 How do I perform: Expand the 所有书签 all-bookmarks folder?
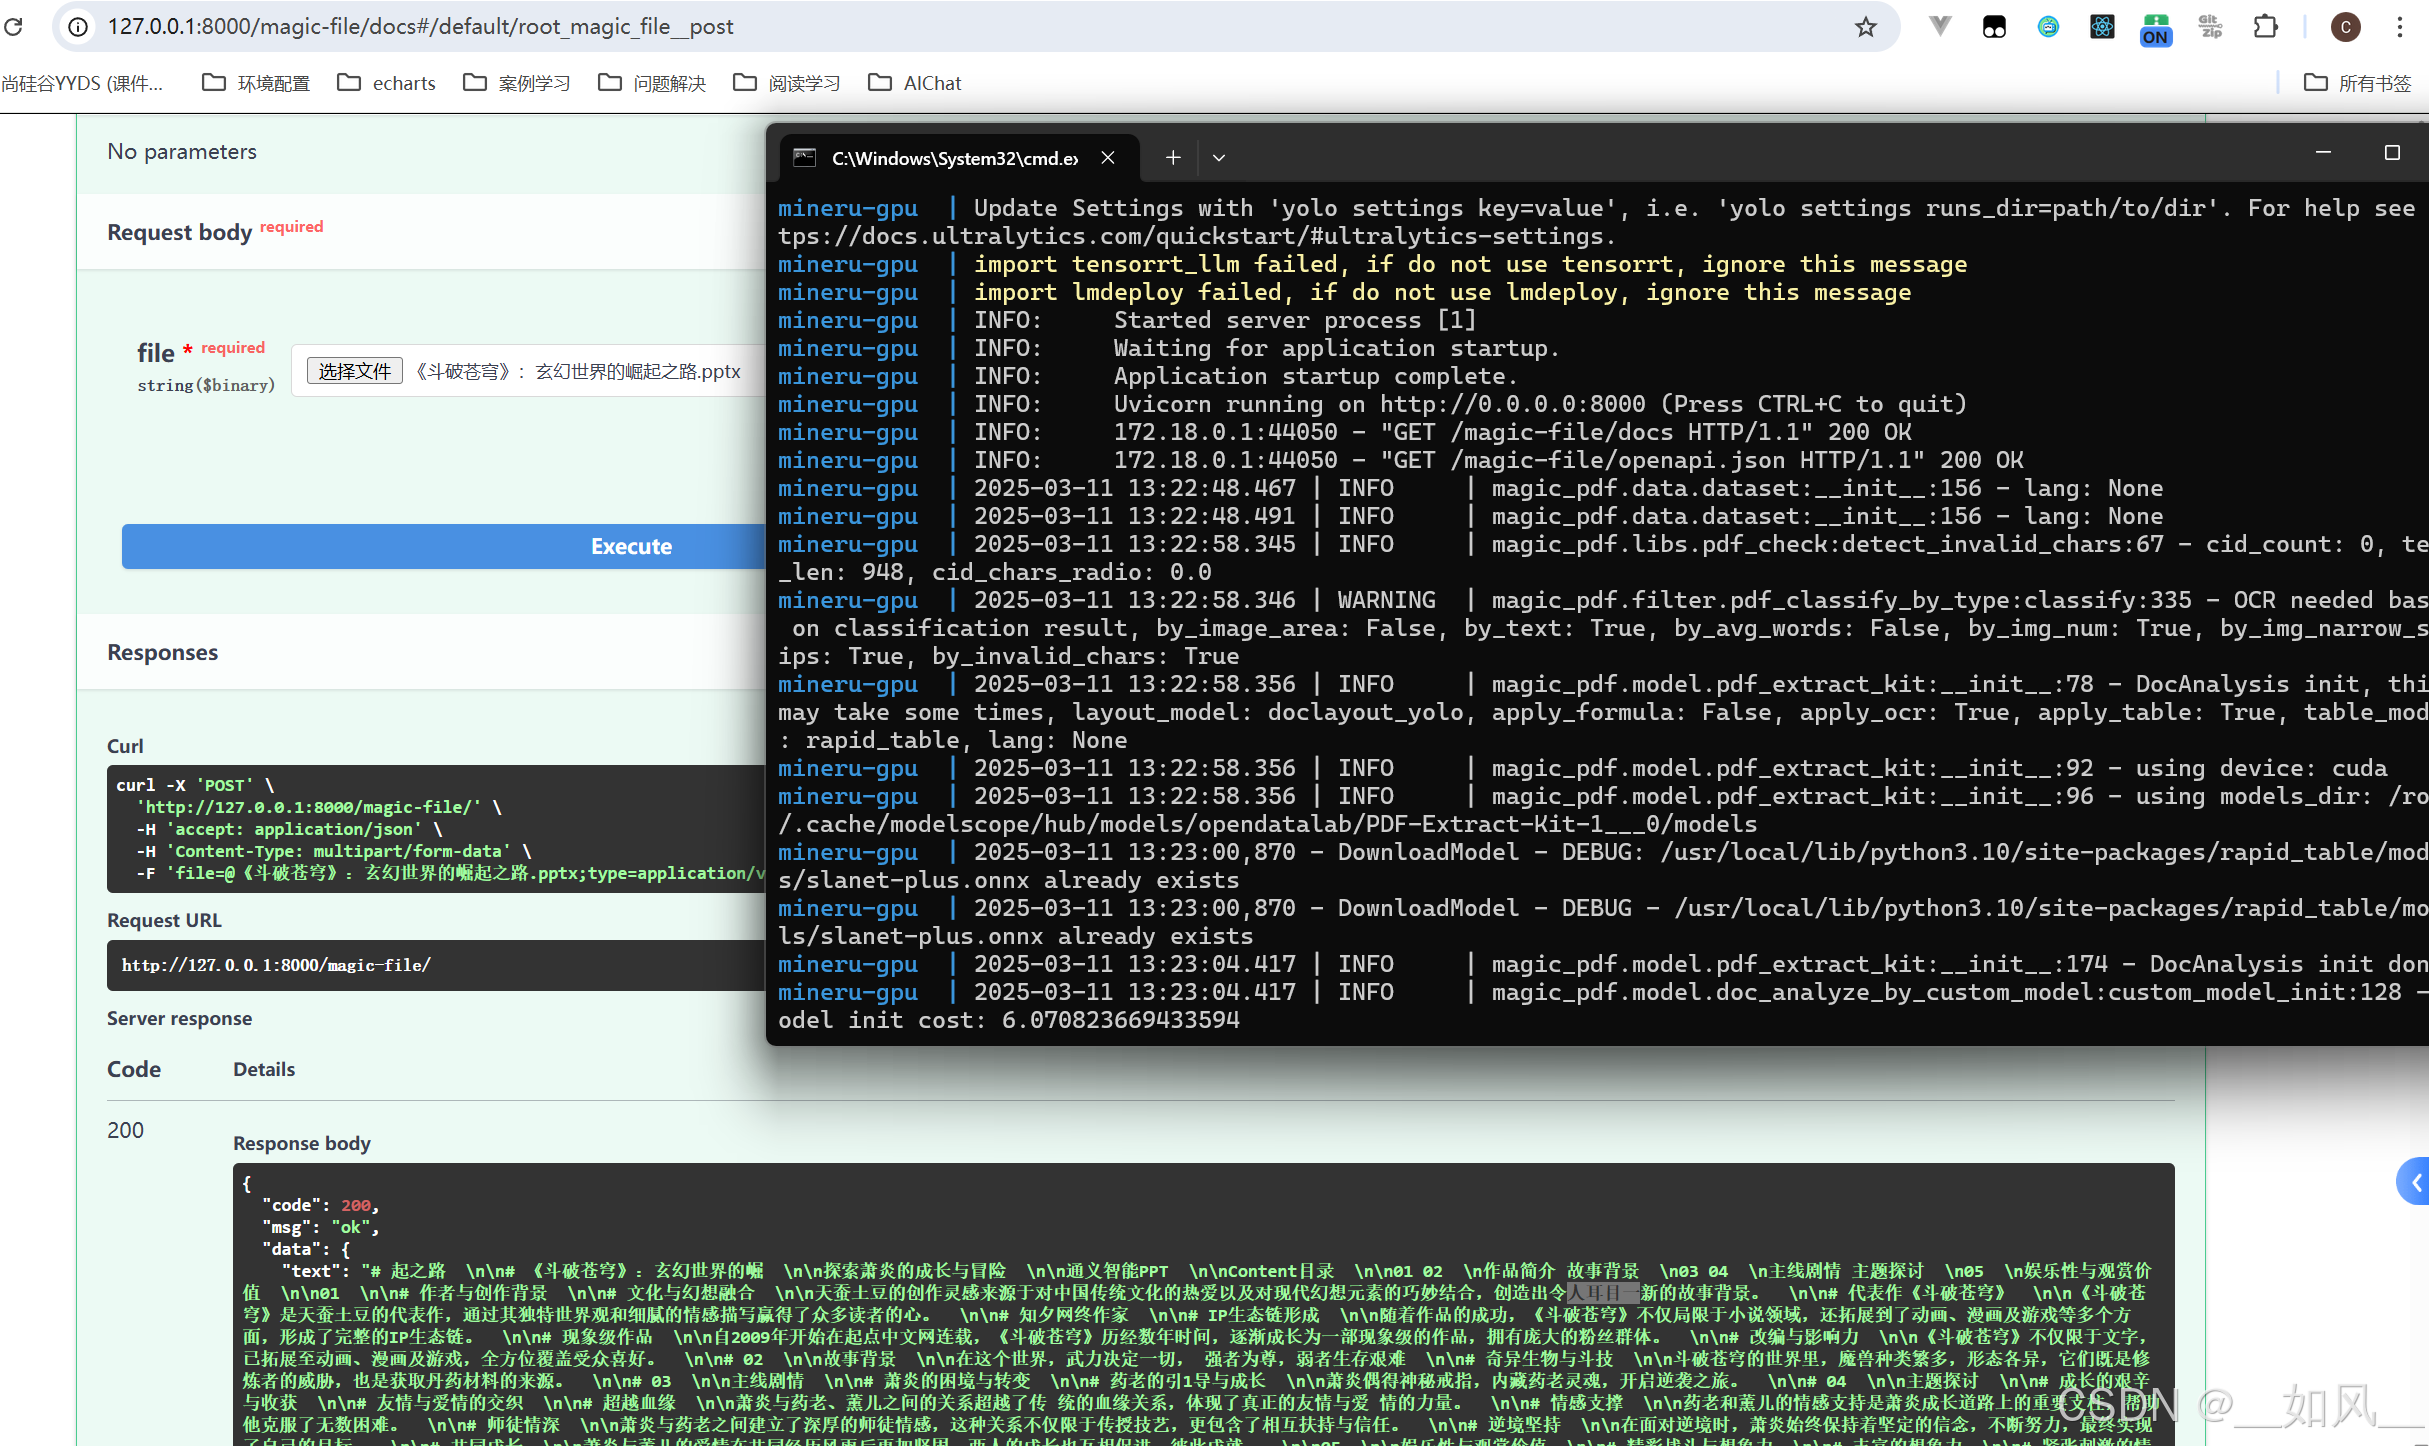(x=2357, y=83)
